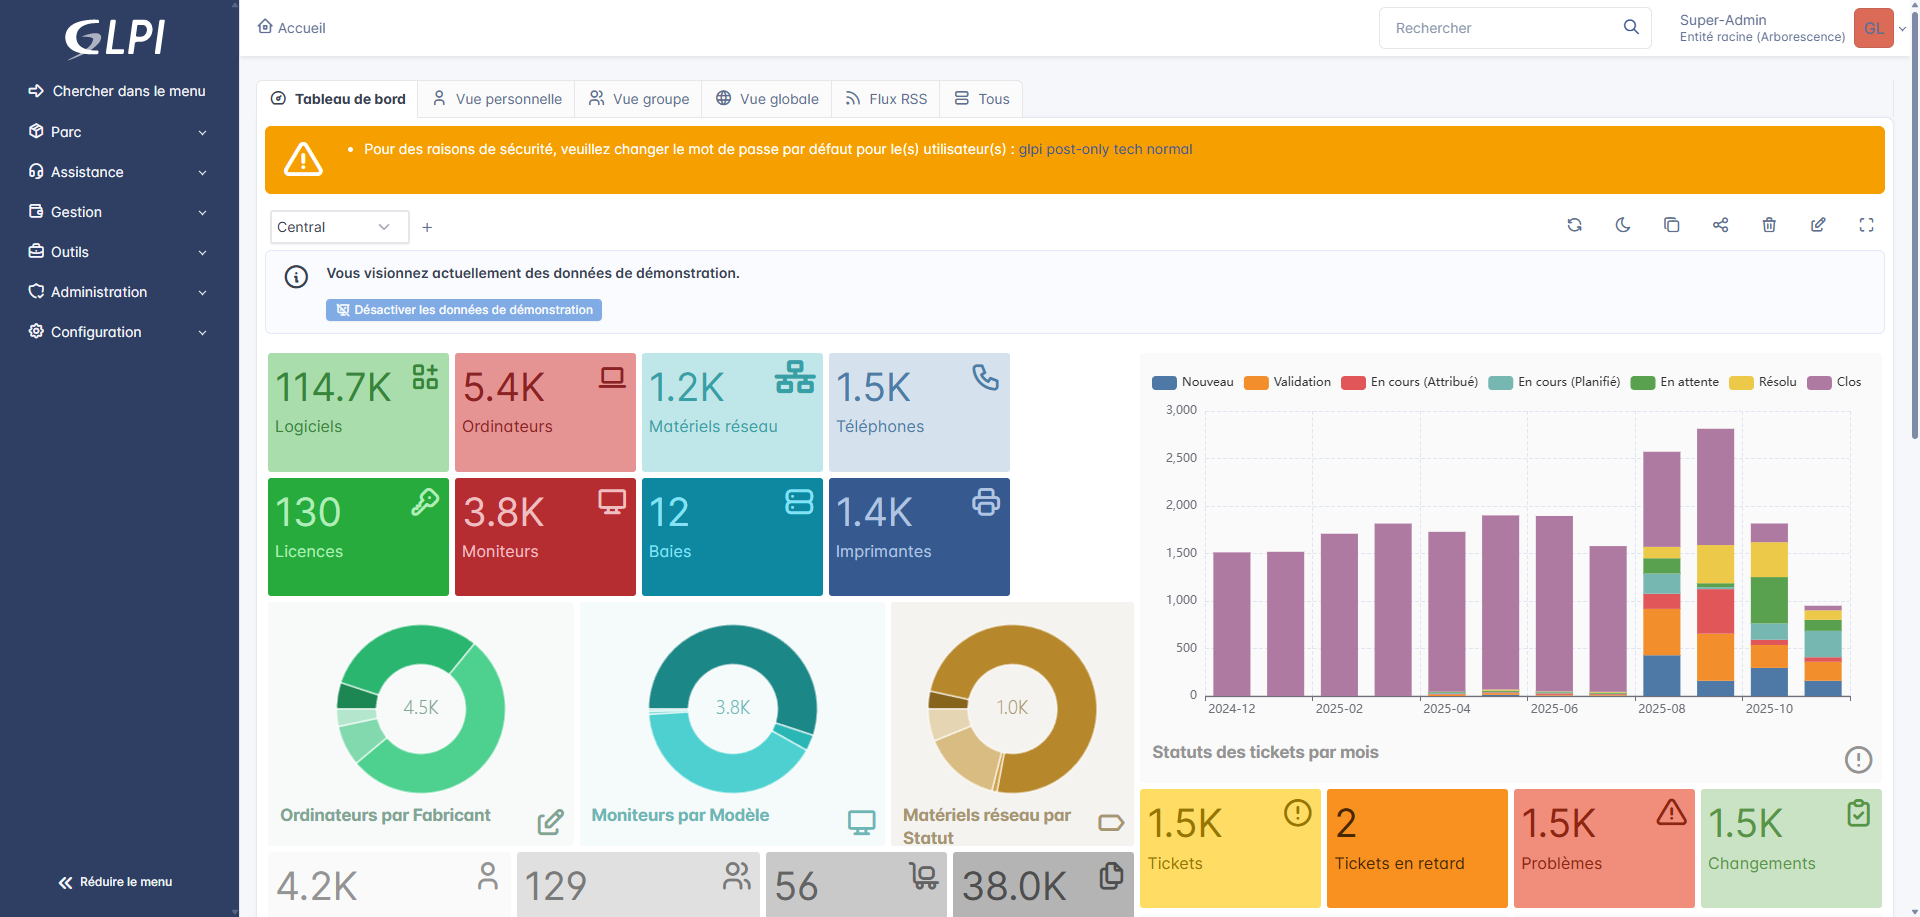Viewport: 1920px width, 917px height.
Task: Click the delete dashboard trash icon
Action: (x=1769, y=225)
